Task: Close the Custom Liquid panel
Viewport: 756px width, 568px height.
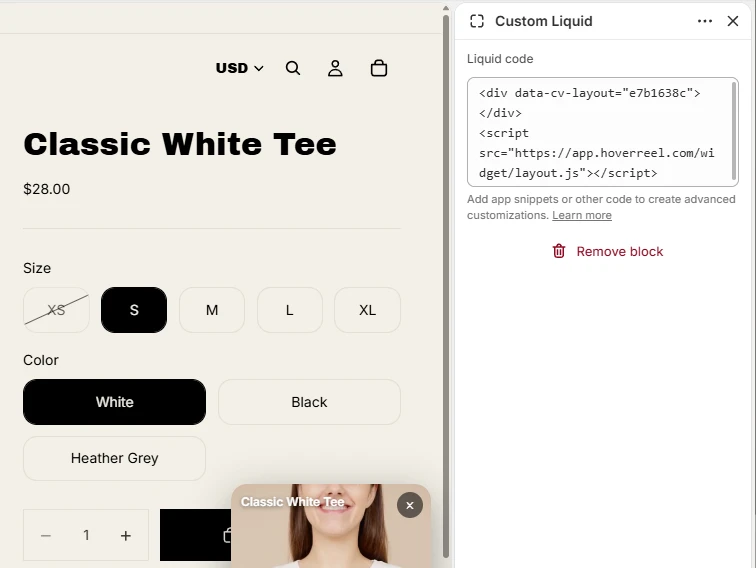Action: pyautogui.click(x=733, y=21)
